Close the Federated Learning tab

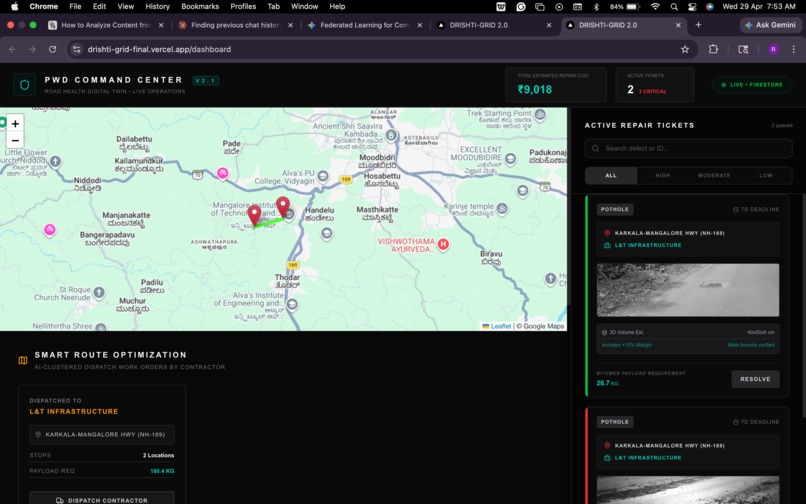419,25
